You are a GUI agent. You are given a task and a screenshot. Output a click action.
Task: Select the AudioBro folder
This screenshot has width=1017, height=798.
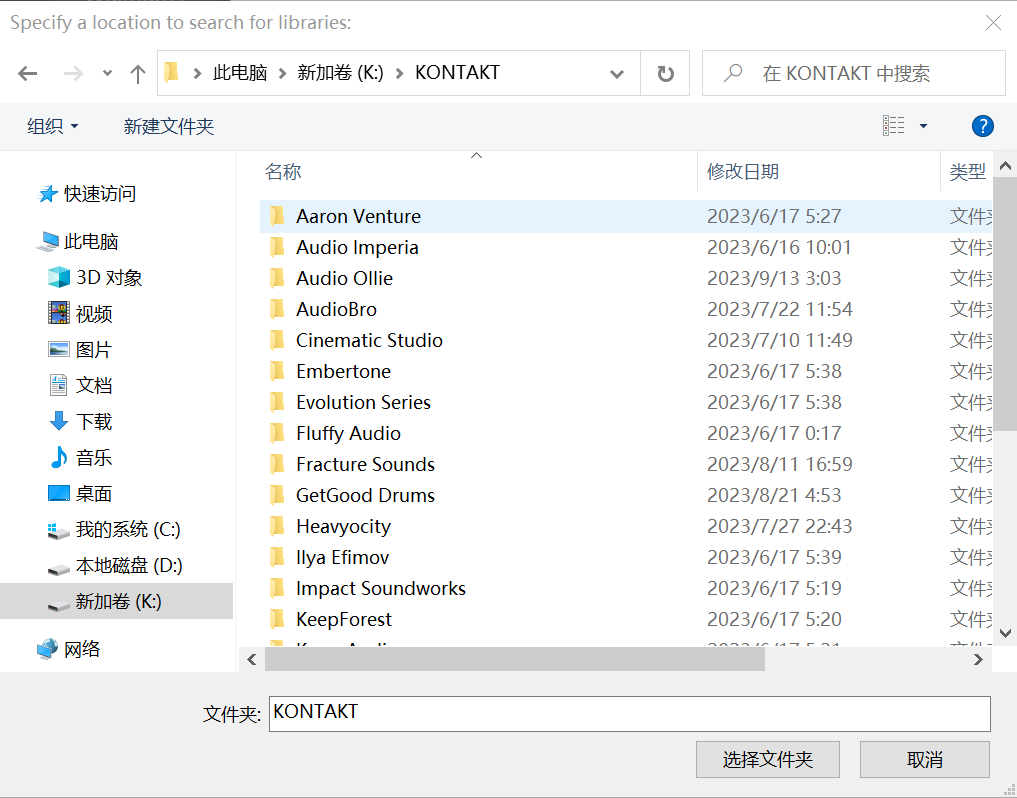point(336,309)
